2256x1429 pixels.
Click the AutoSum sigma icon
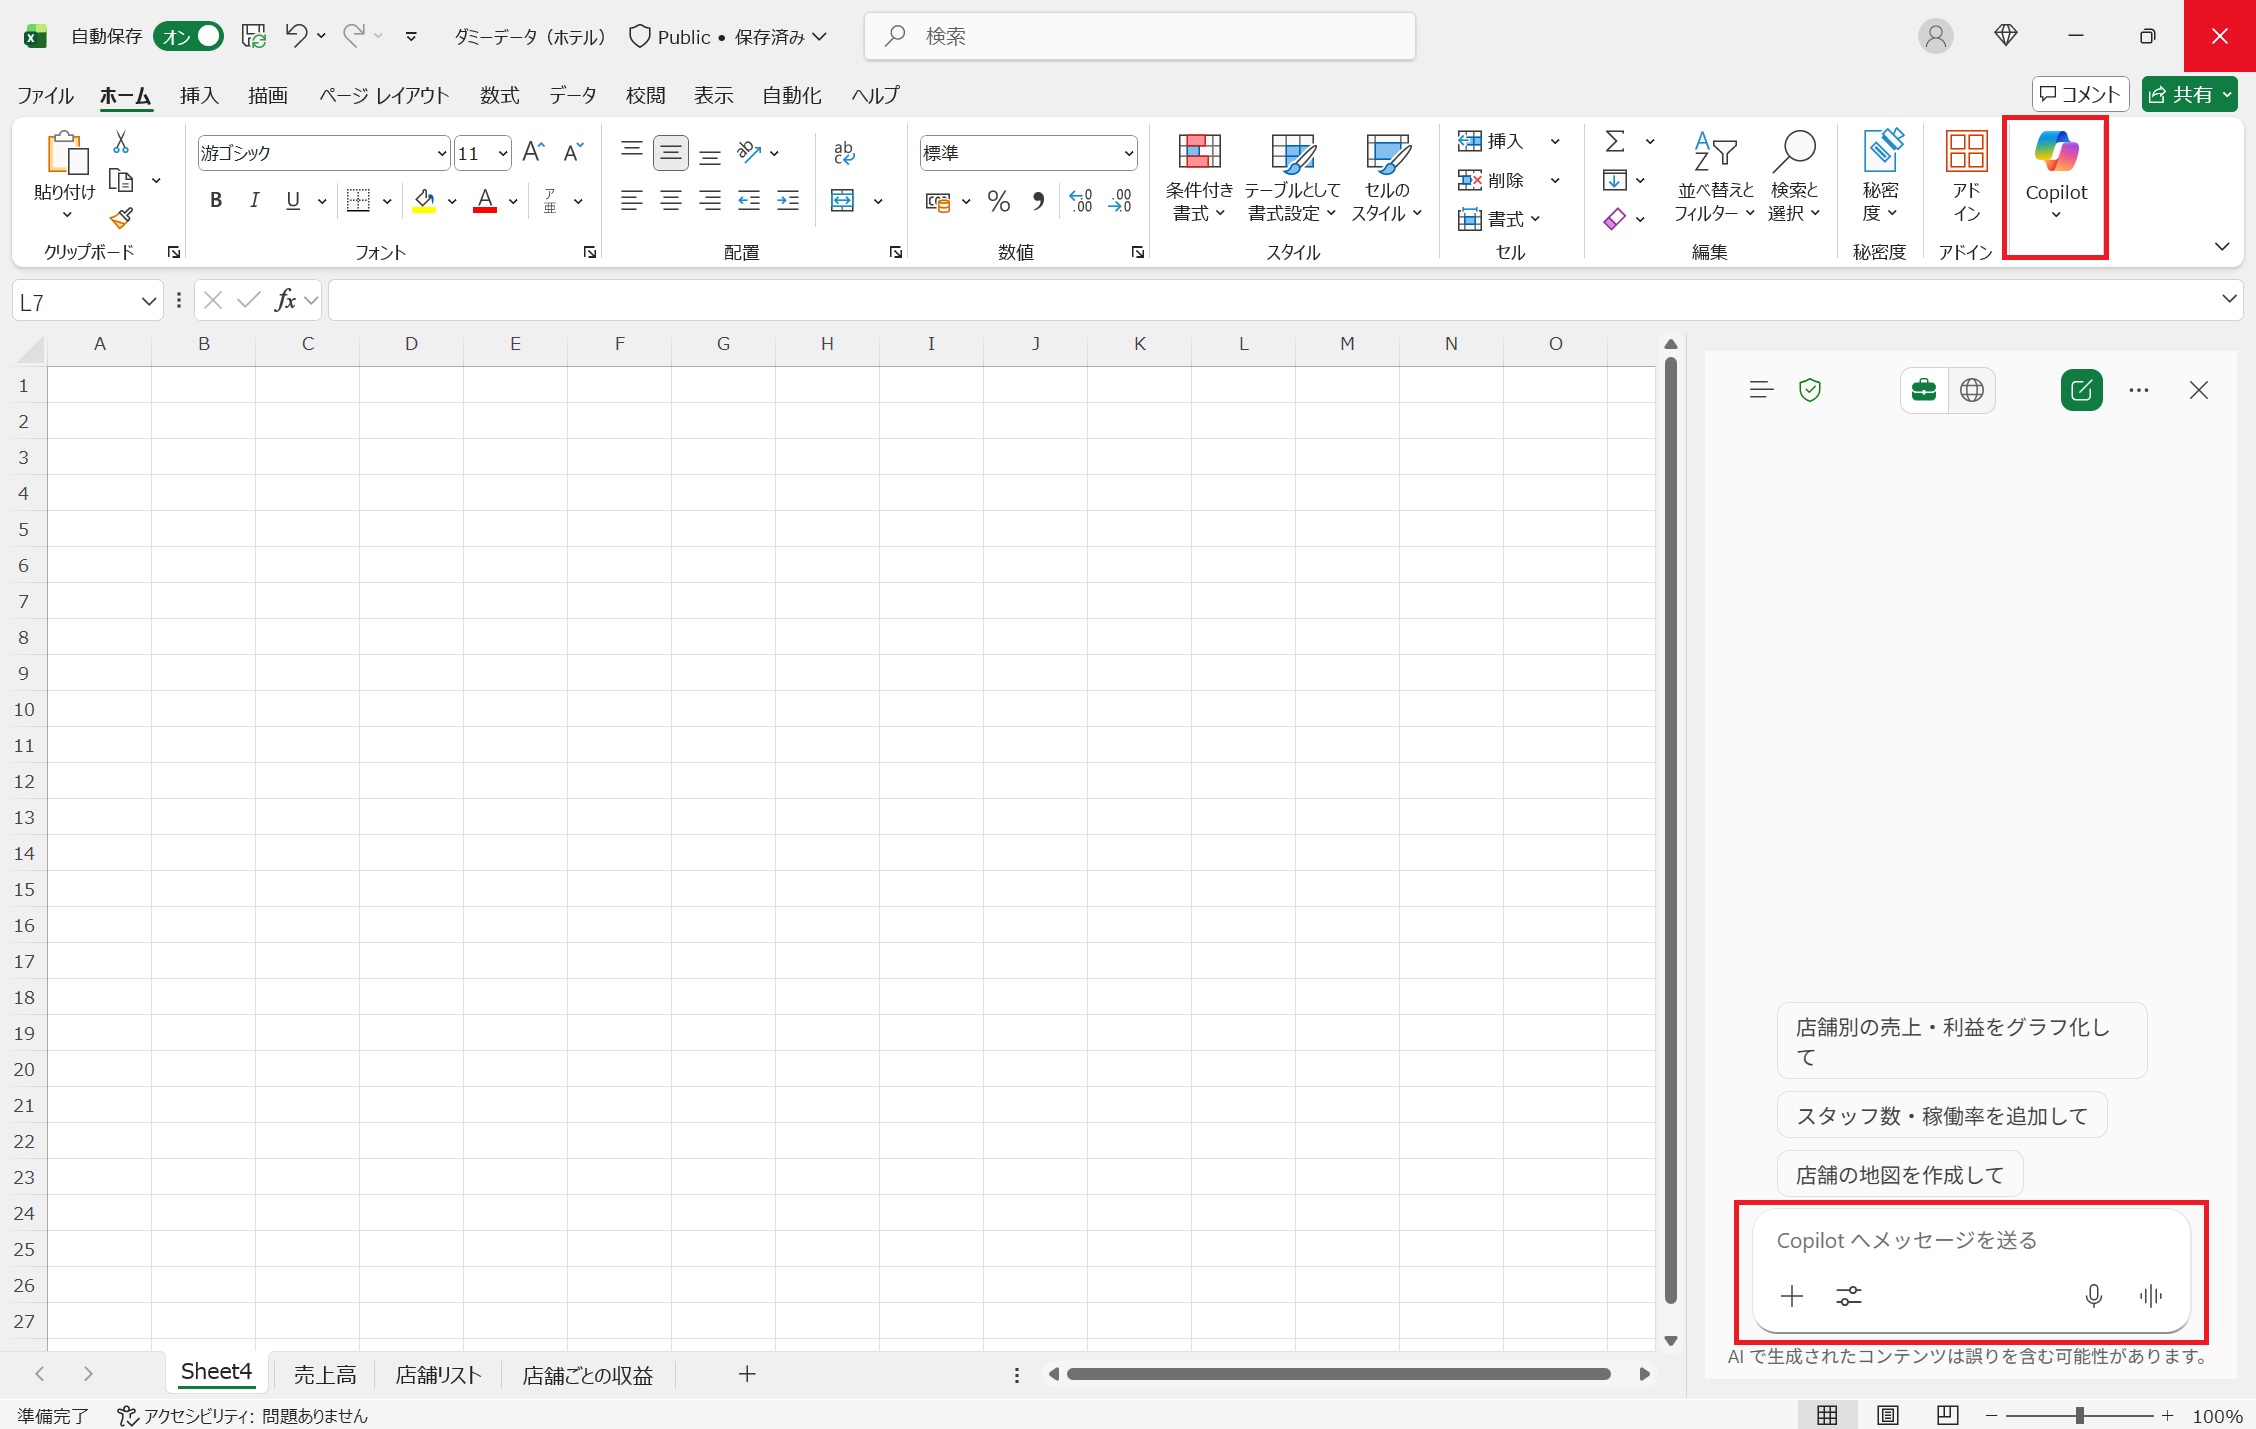1614,141
